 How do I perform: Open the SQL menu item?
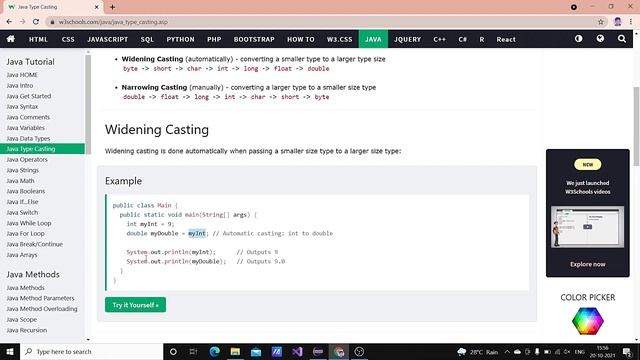[x=147, y=39]
